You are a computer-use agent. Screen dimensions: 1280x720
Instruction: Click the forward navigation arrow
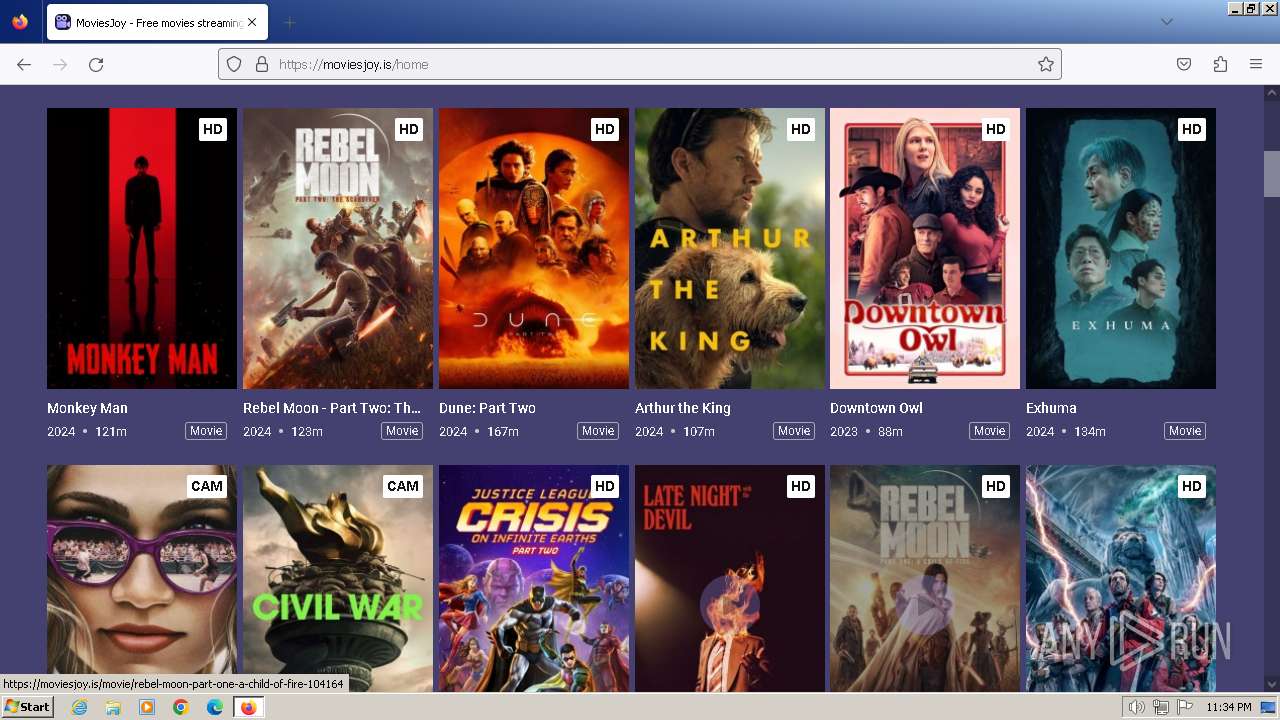coord(60,64)
